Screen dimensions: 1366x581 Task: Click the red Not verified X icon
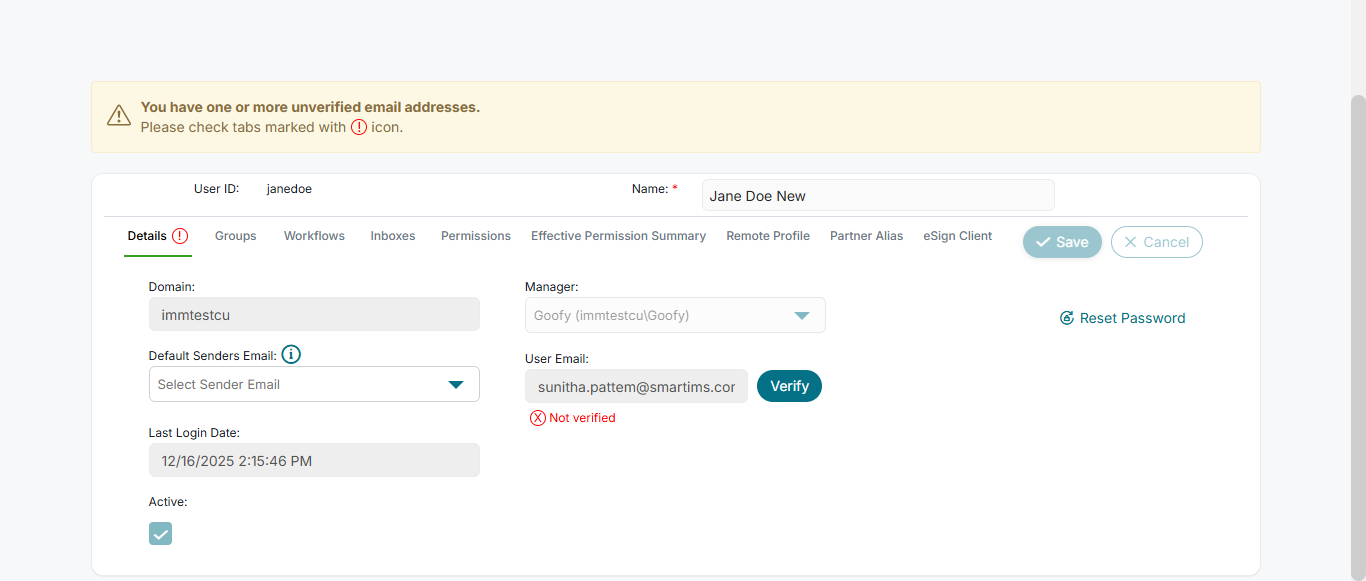538,418
